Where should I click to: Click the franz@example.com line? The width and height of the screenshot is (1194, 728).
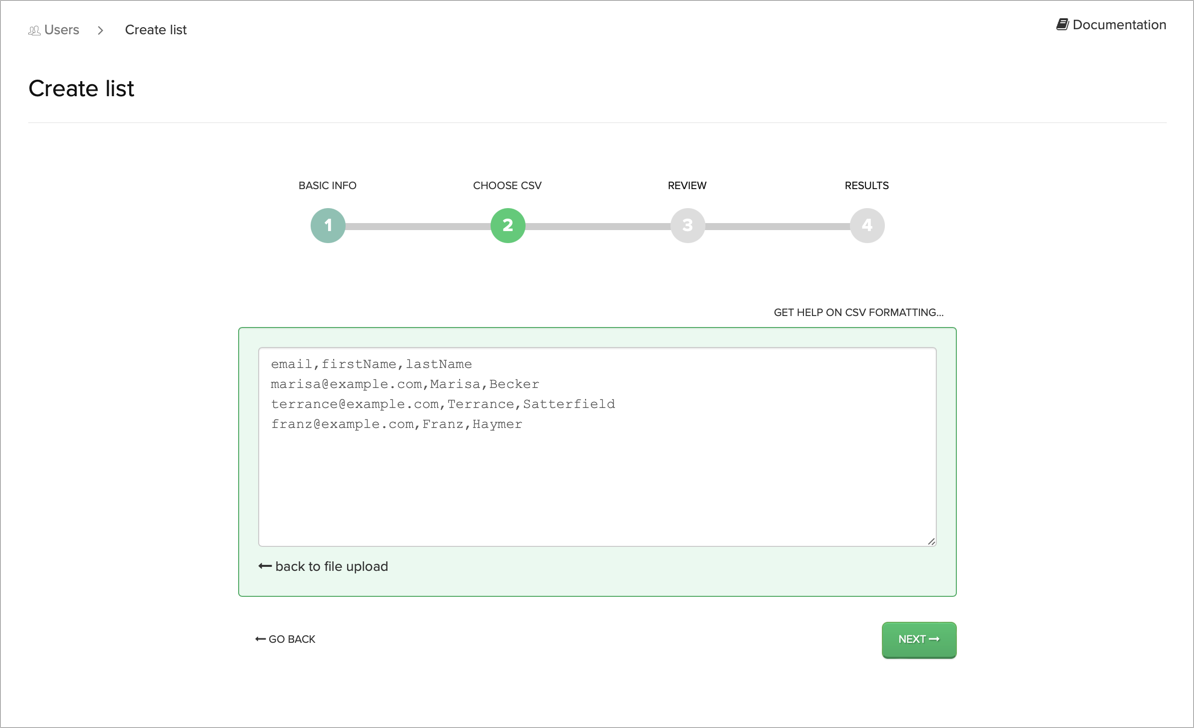(397, 424)
